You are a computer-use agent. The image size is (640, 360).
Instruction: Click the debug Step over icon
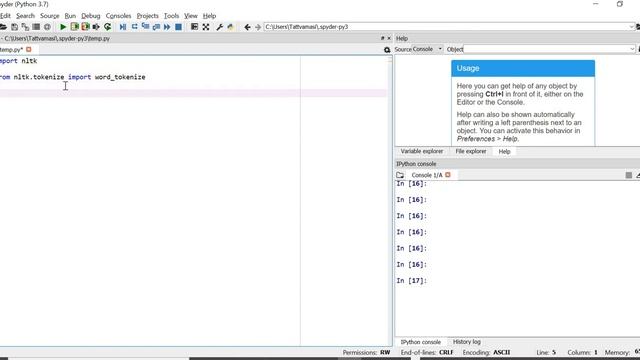point(134,27)
